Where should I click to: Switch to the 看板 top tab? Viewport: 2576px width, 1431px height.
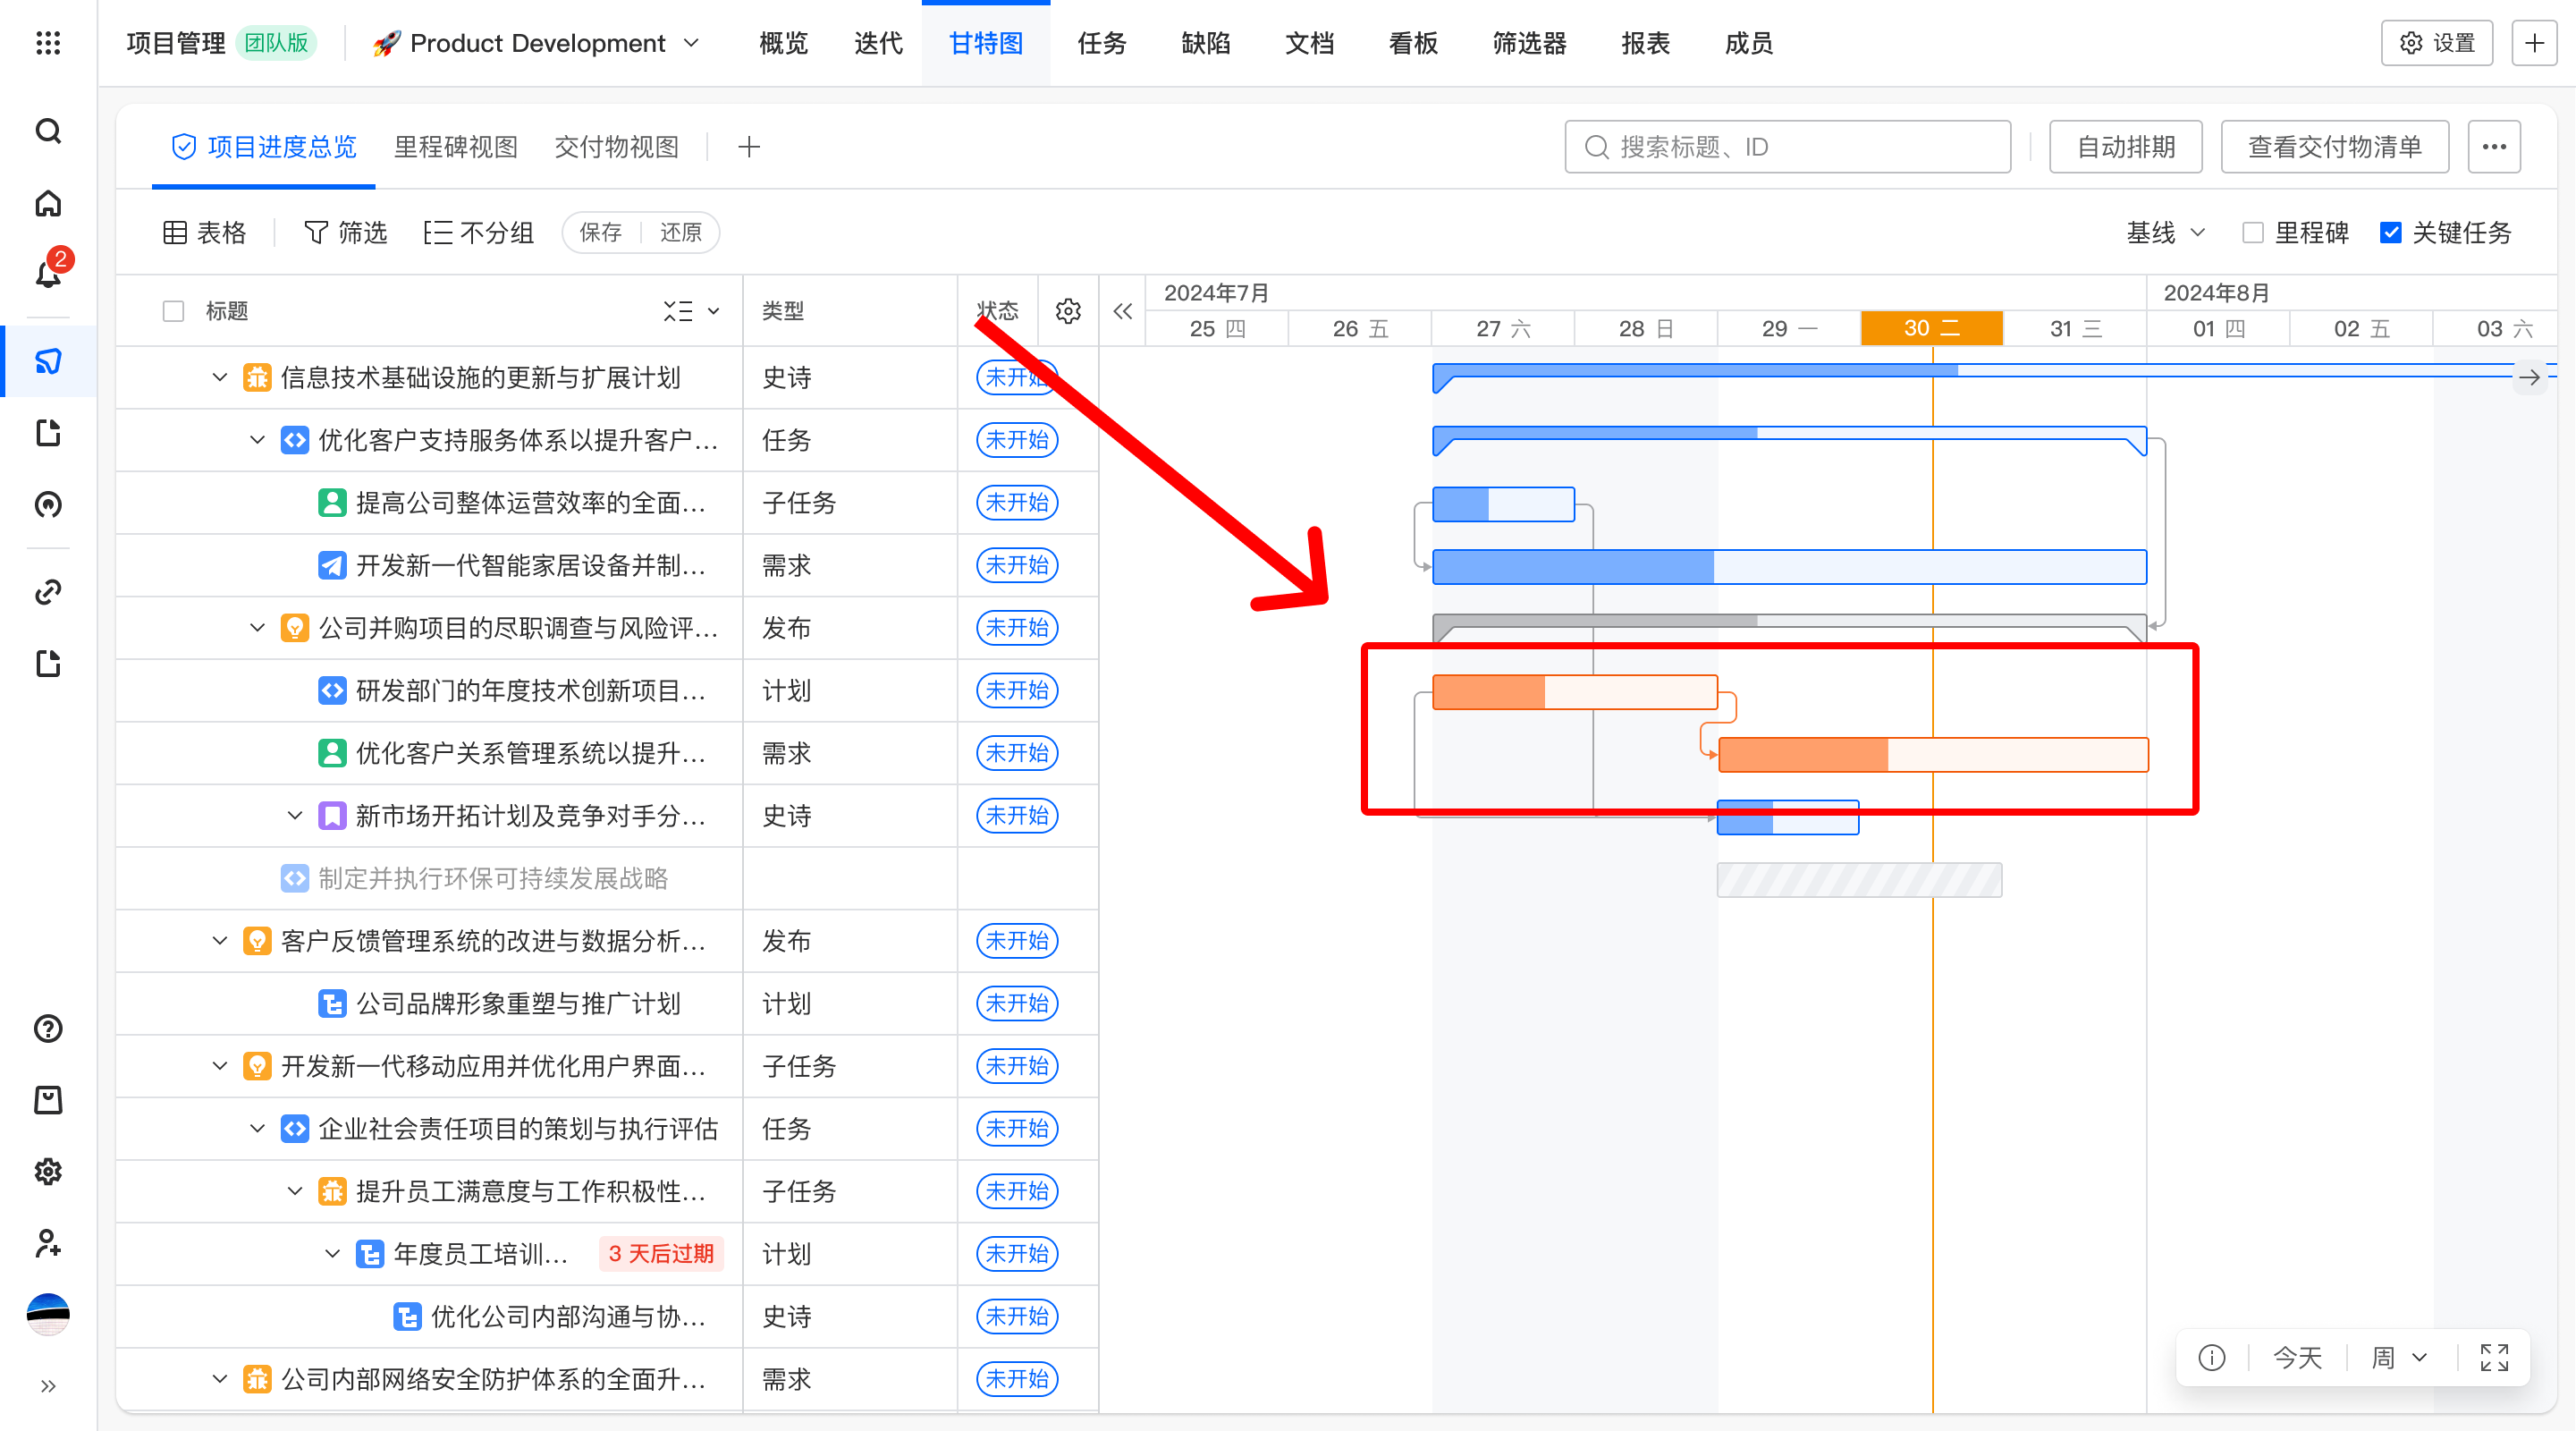coord(1413,43)
